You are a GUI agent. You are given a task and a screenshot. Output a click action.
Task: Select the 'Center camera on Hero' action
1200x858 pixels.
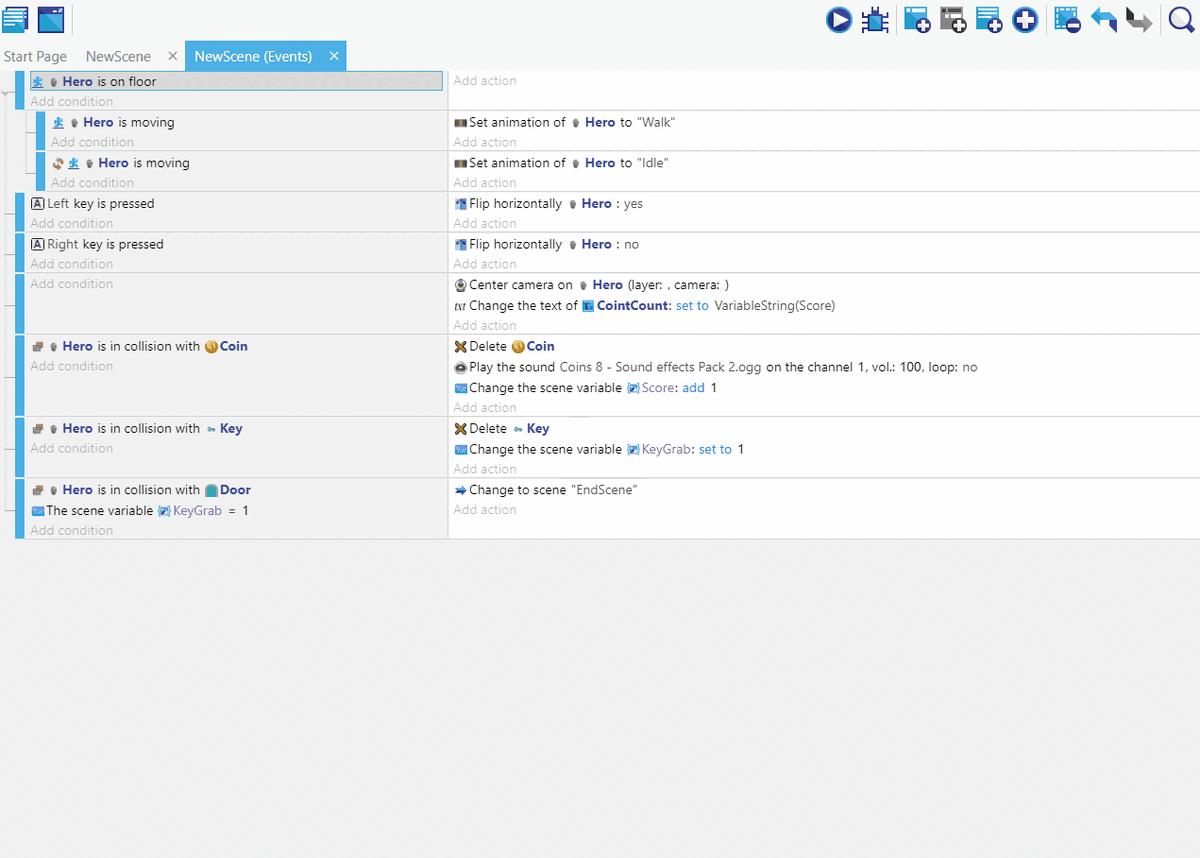(x=591, y=286)
